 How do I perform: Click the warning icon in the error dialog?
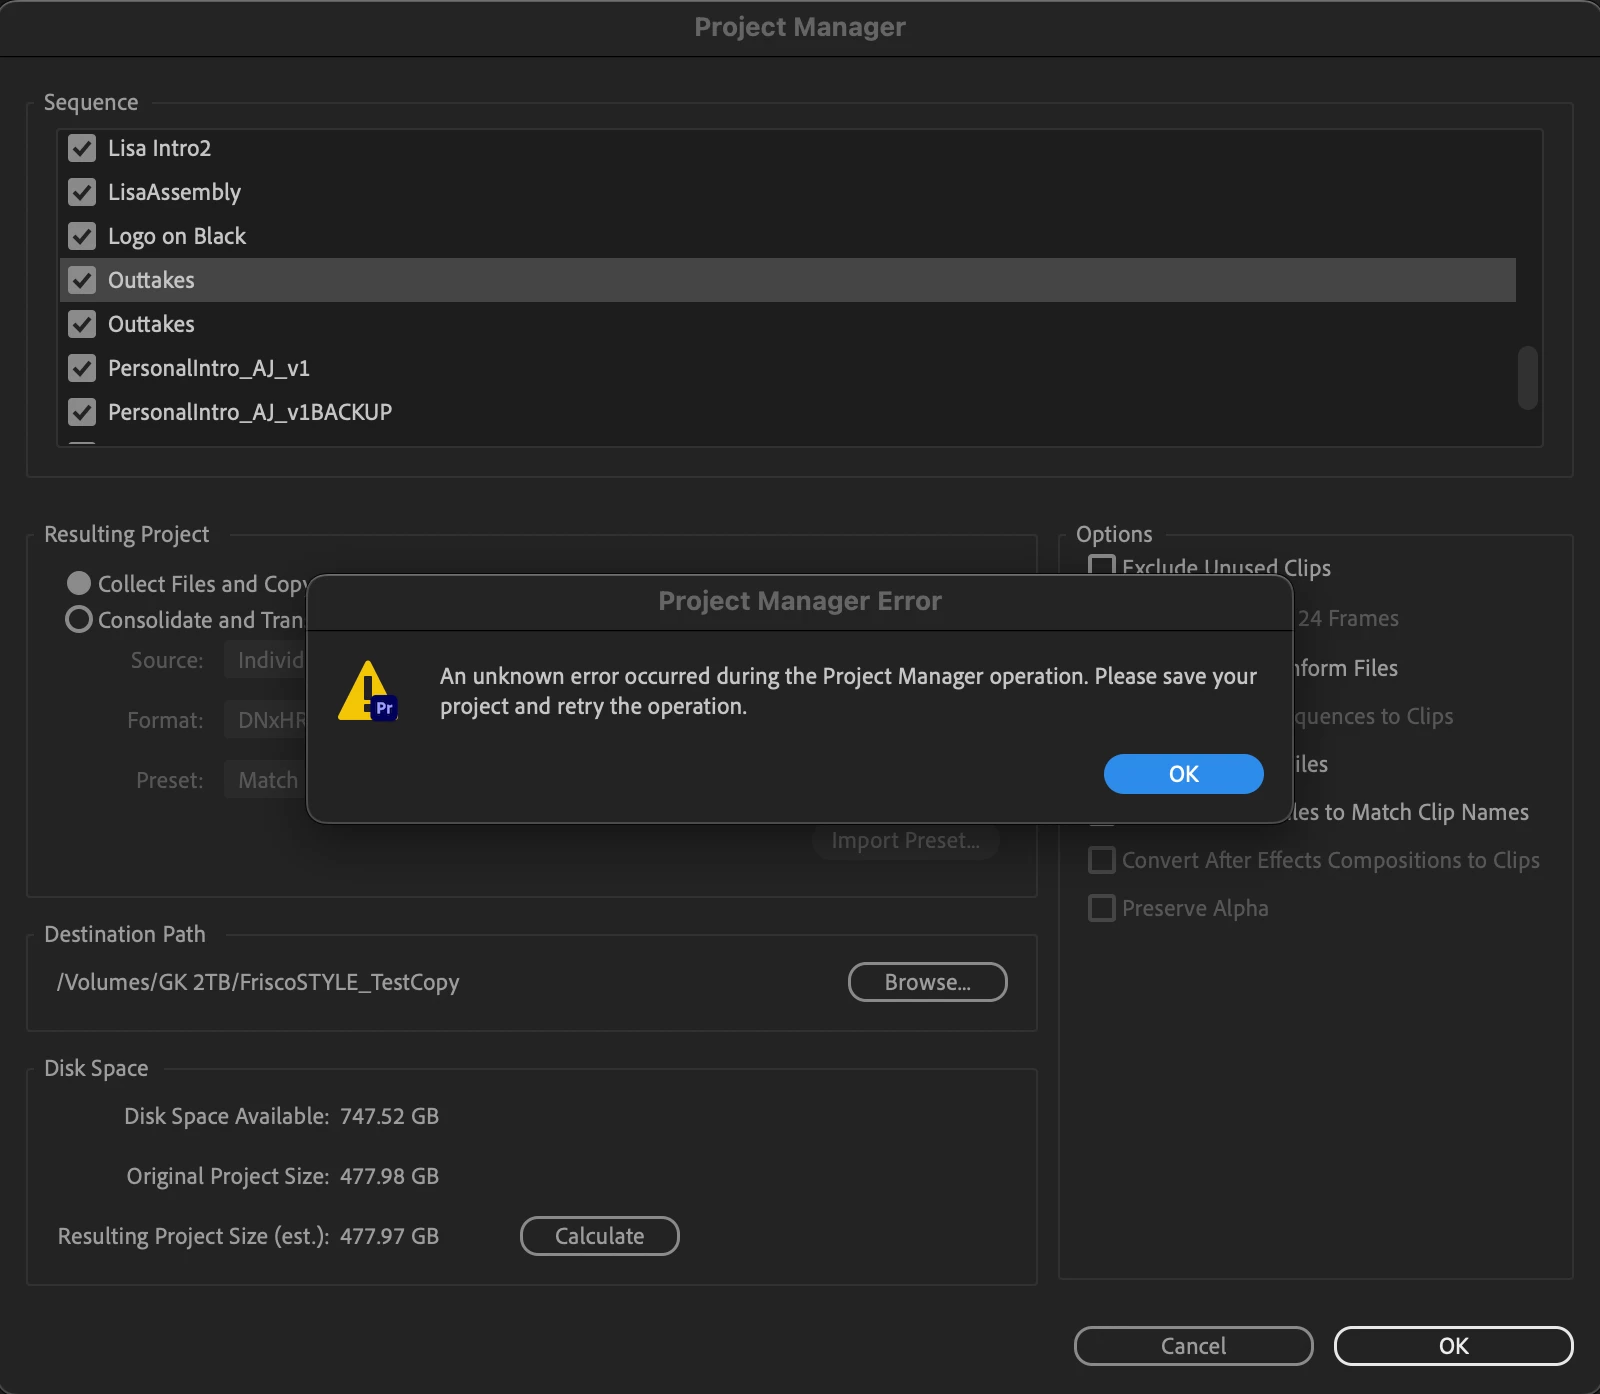[x=369, y=691]
